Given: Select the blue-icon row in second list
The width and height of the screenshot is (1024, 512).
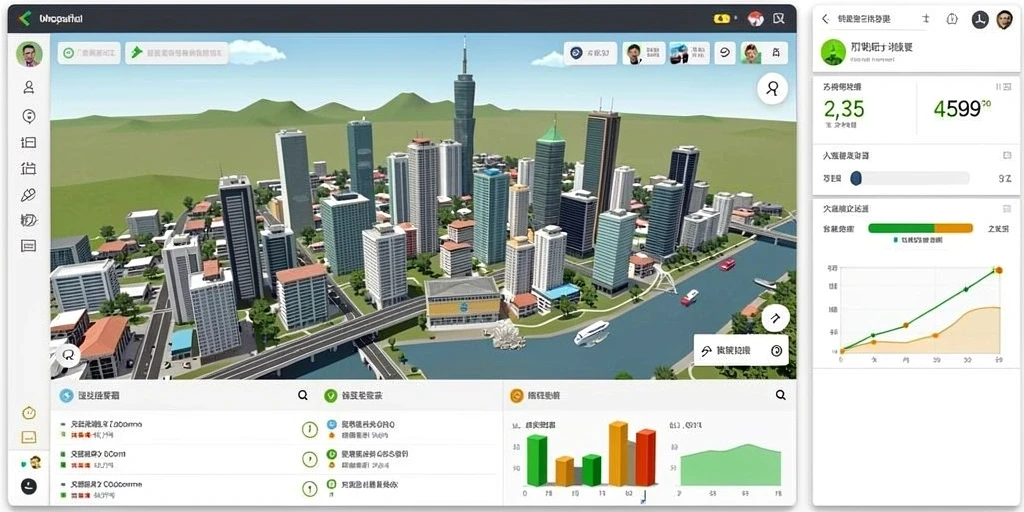Looking at the screenshot, I should click(x=410, y=429).
